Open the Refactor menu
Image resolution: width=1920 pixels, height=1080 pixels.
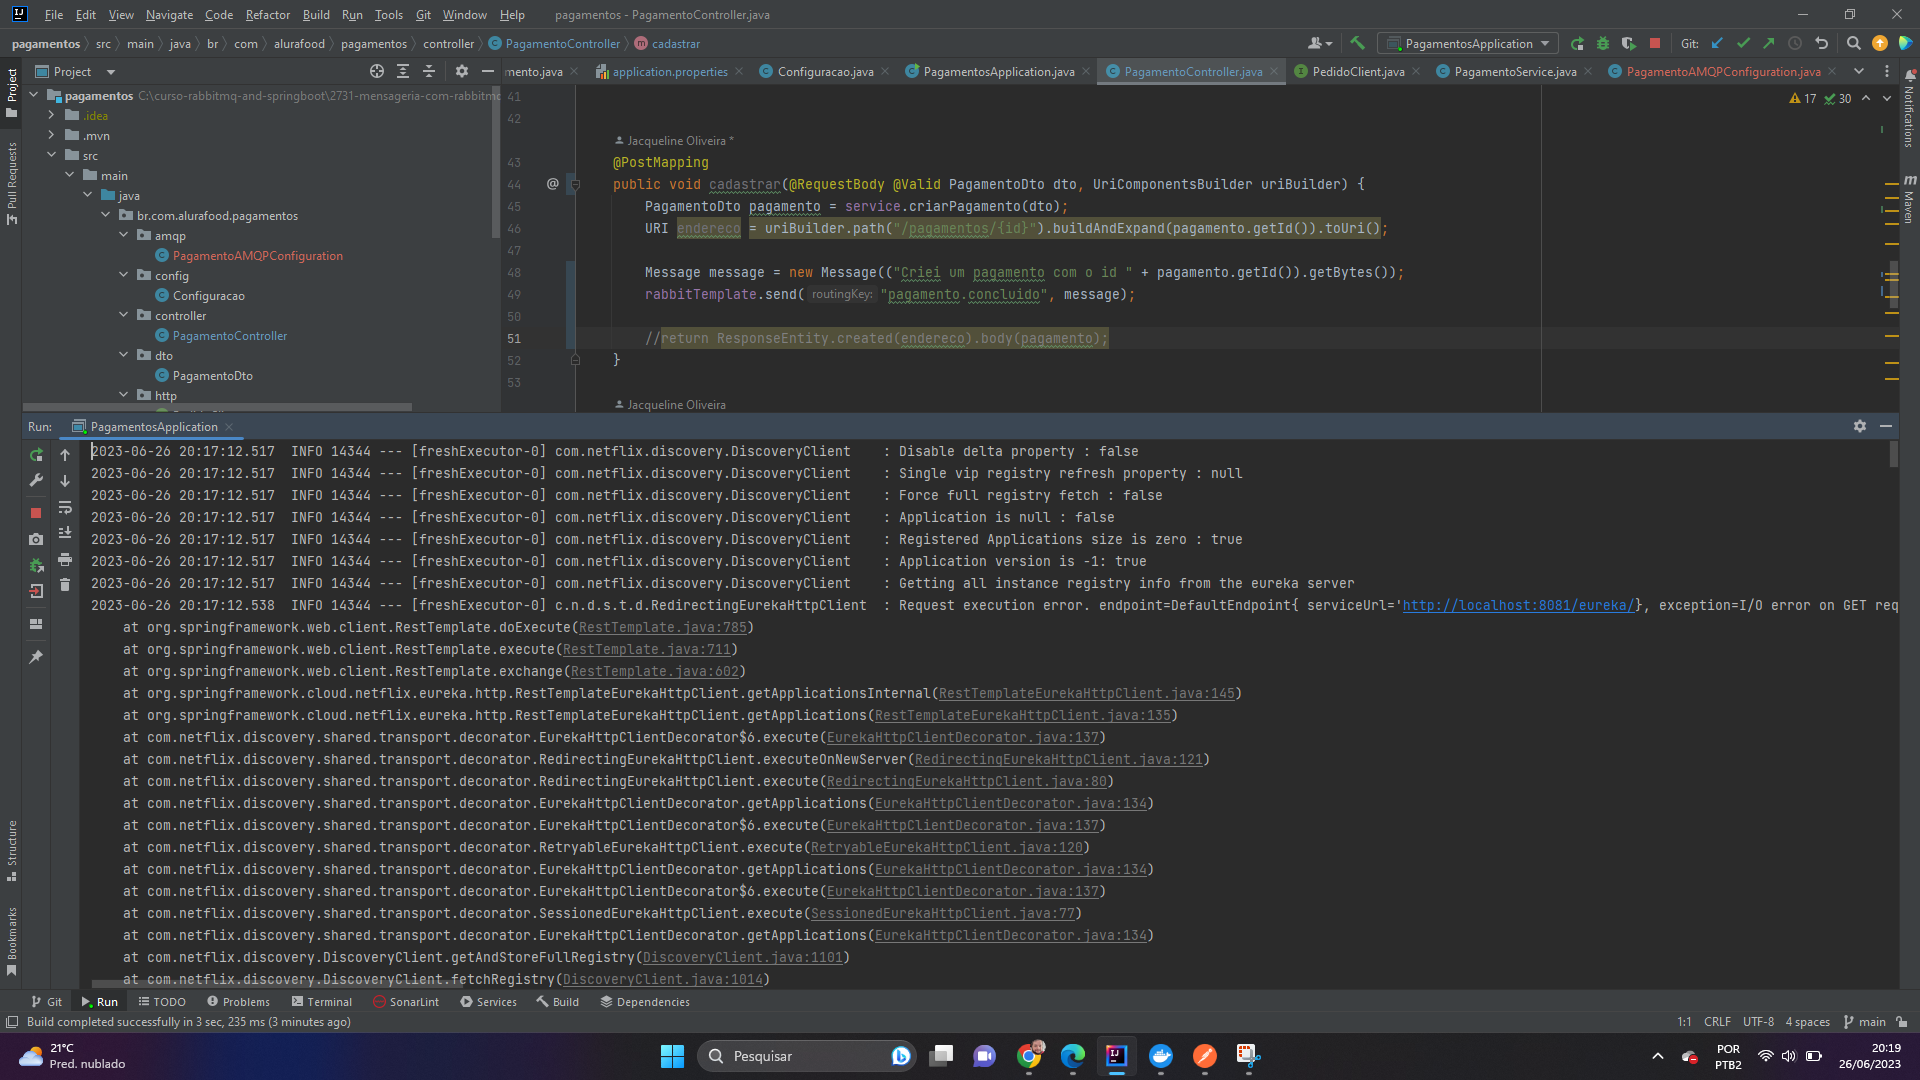(267, 15)
